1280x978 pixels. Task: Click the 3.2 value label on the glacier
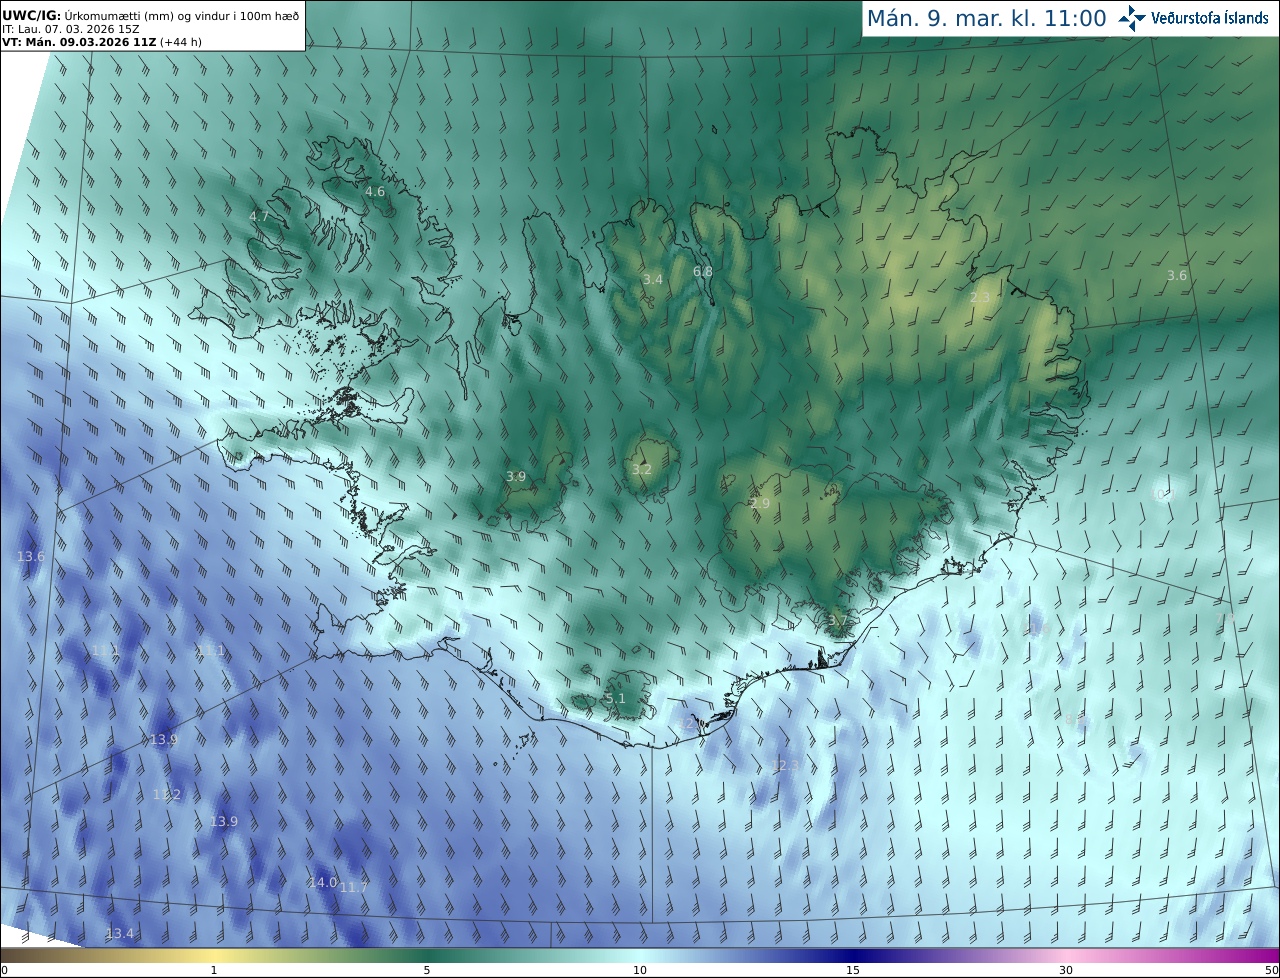pyautogui.click(x=642, y=470)
